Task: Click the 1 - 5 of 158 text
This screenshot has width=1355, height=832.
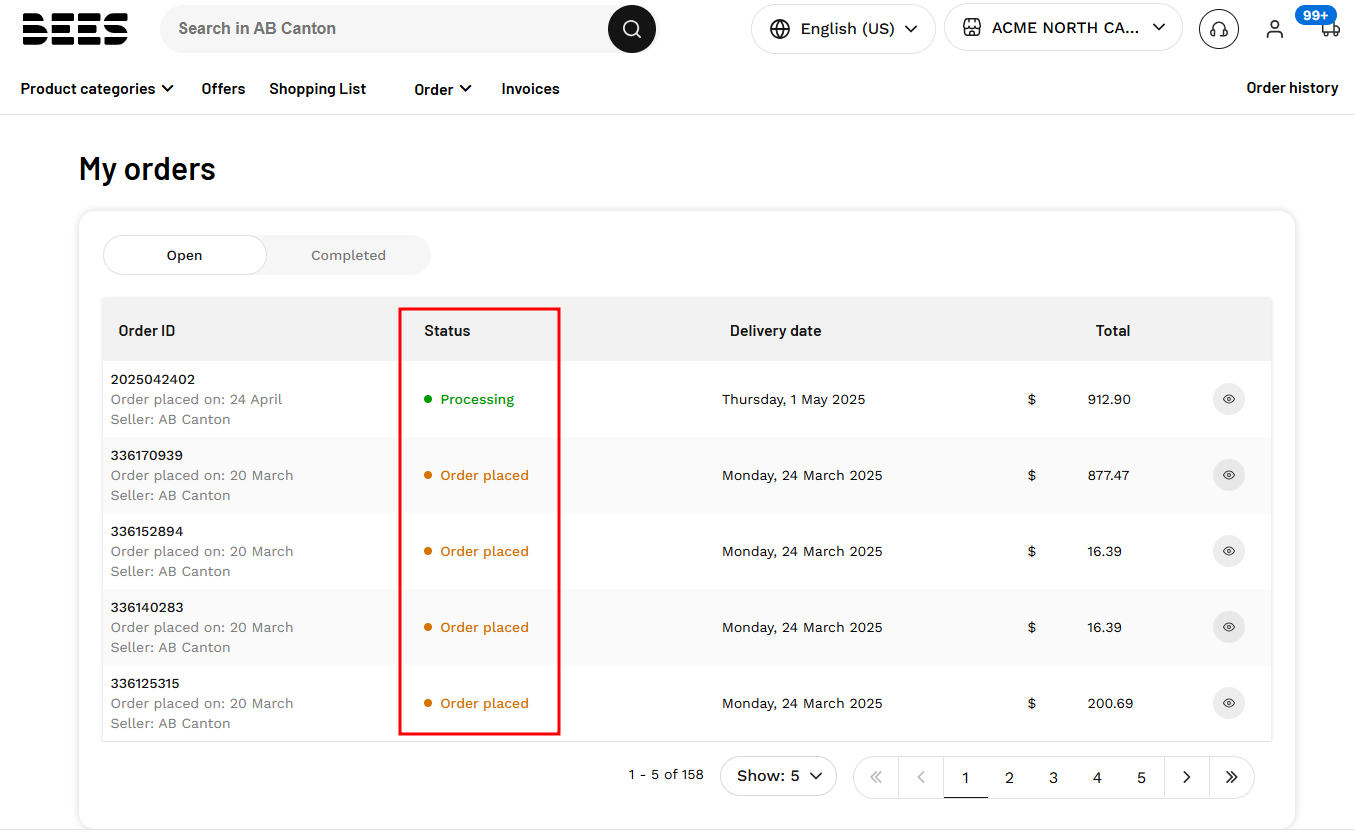Action: (x=666, y=775)
